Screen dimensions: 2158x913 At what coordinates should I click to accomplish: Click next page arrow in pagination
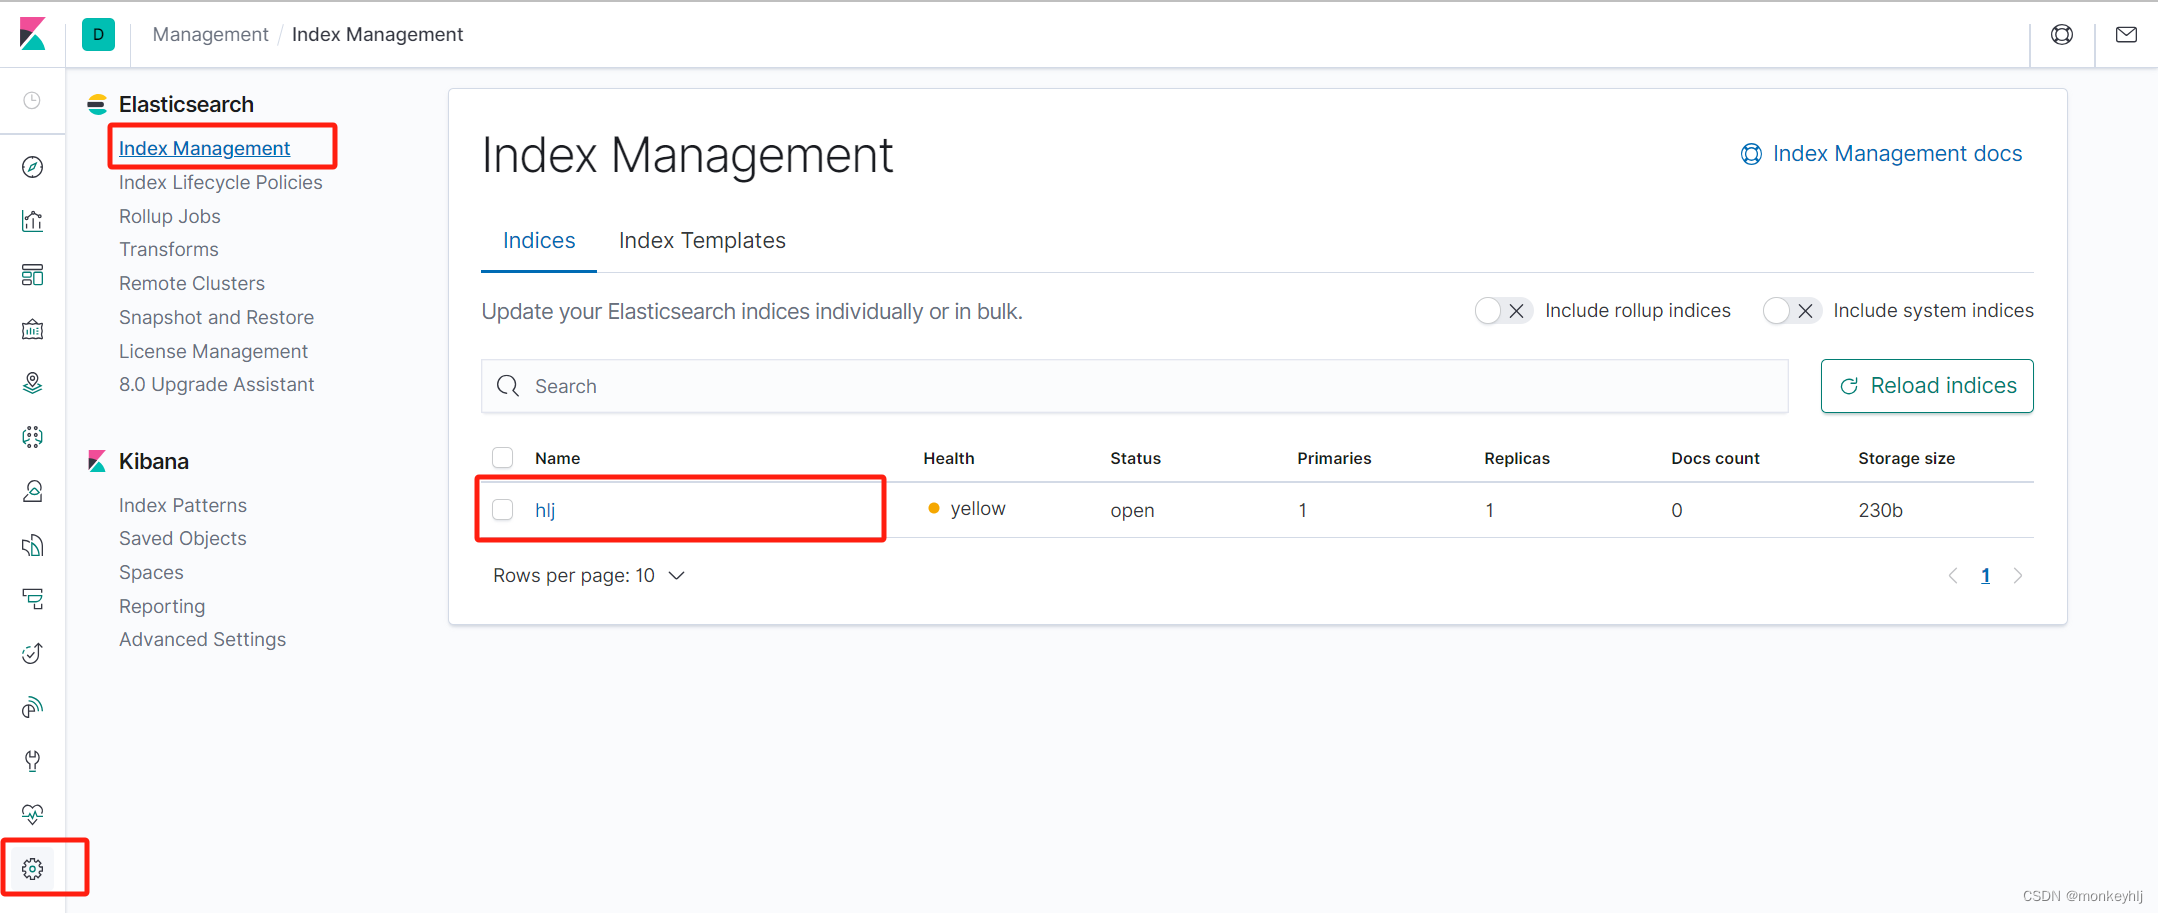pyautogui.click(x=2018, y=576)
